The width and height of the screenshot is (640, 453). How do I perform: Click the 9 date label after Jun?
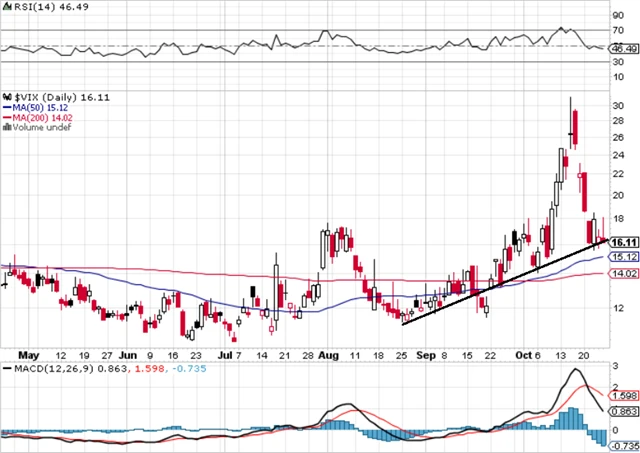150,356
